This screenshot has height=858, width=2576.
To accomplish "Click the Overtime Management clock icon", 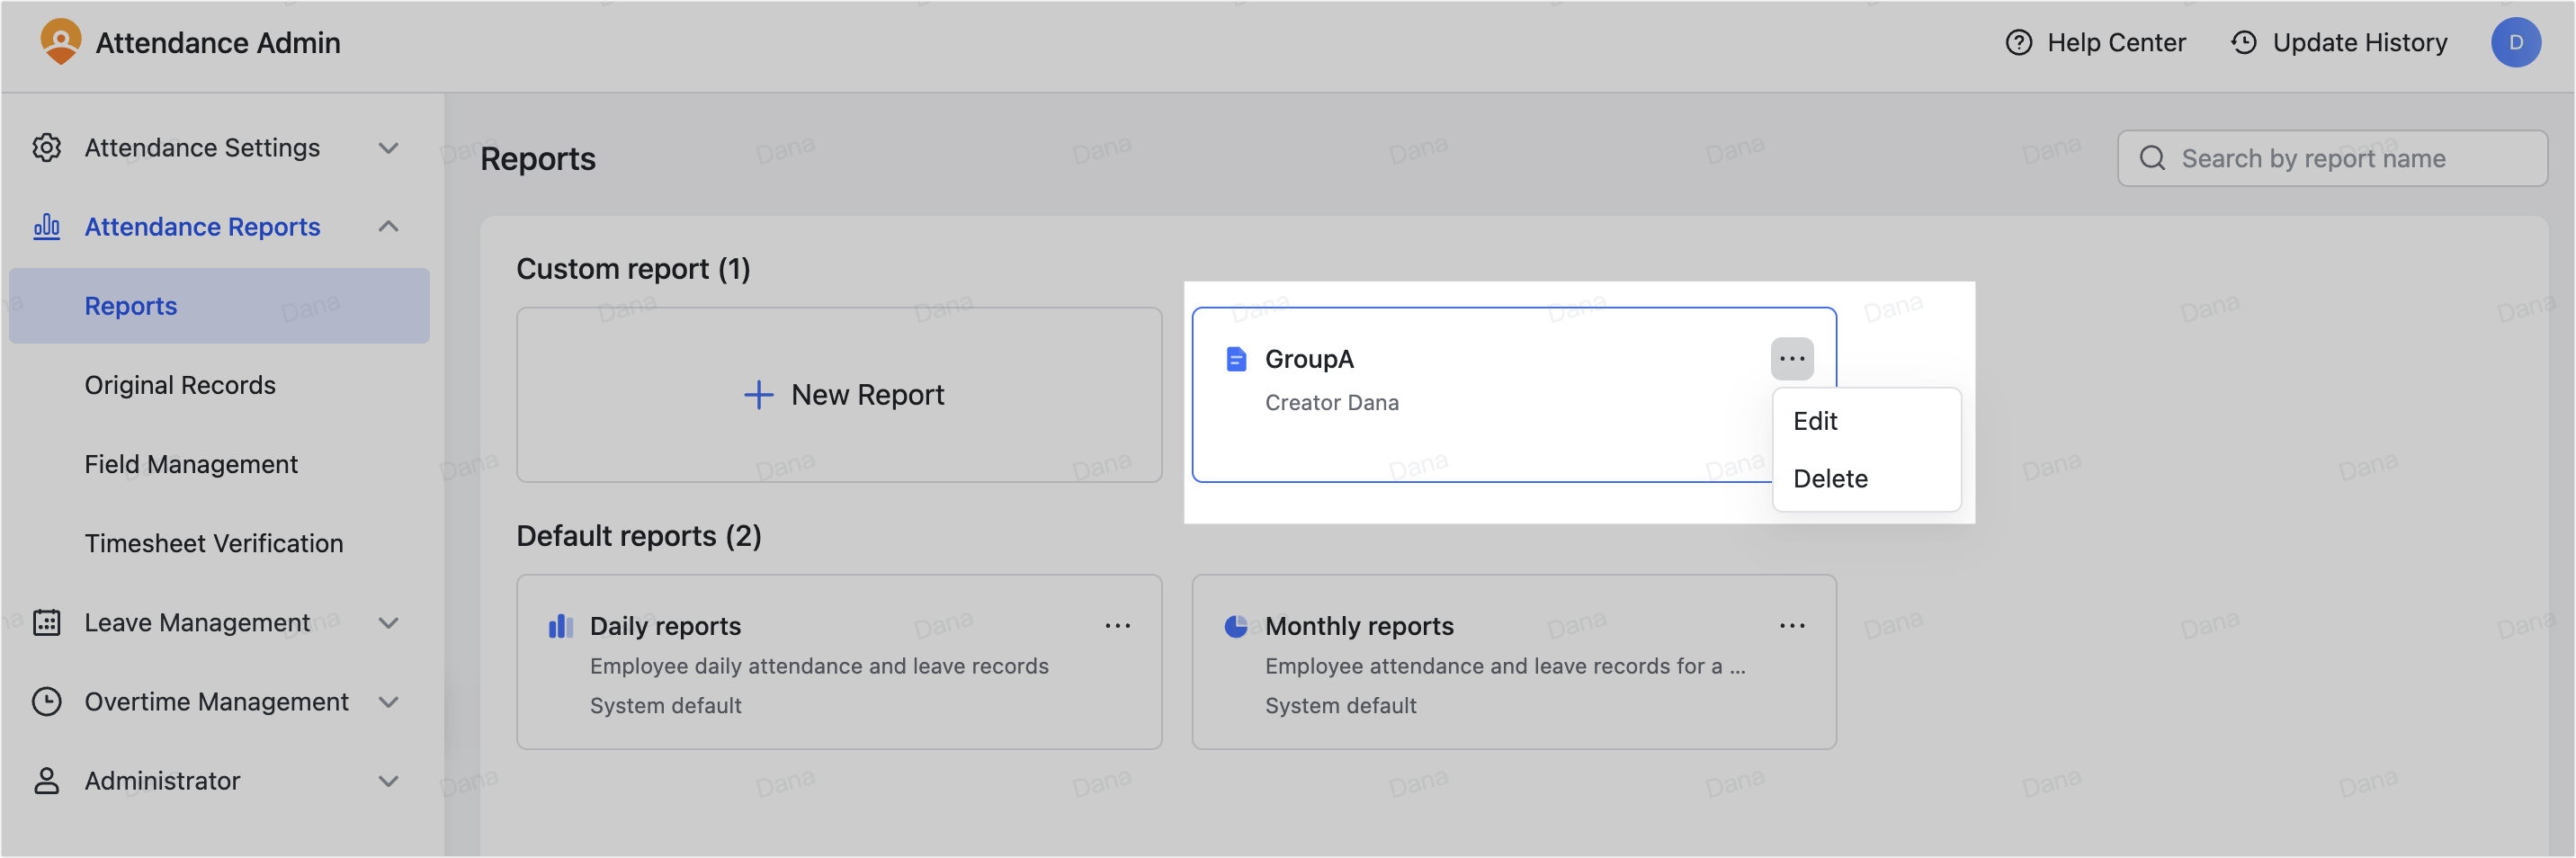I will point(46,701).
